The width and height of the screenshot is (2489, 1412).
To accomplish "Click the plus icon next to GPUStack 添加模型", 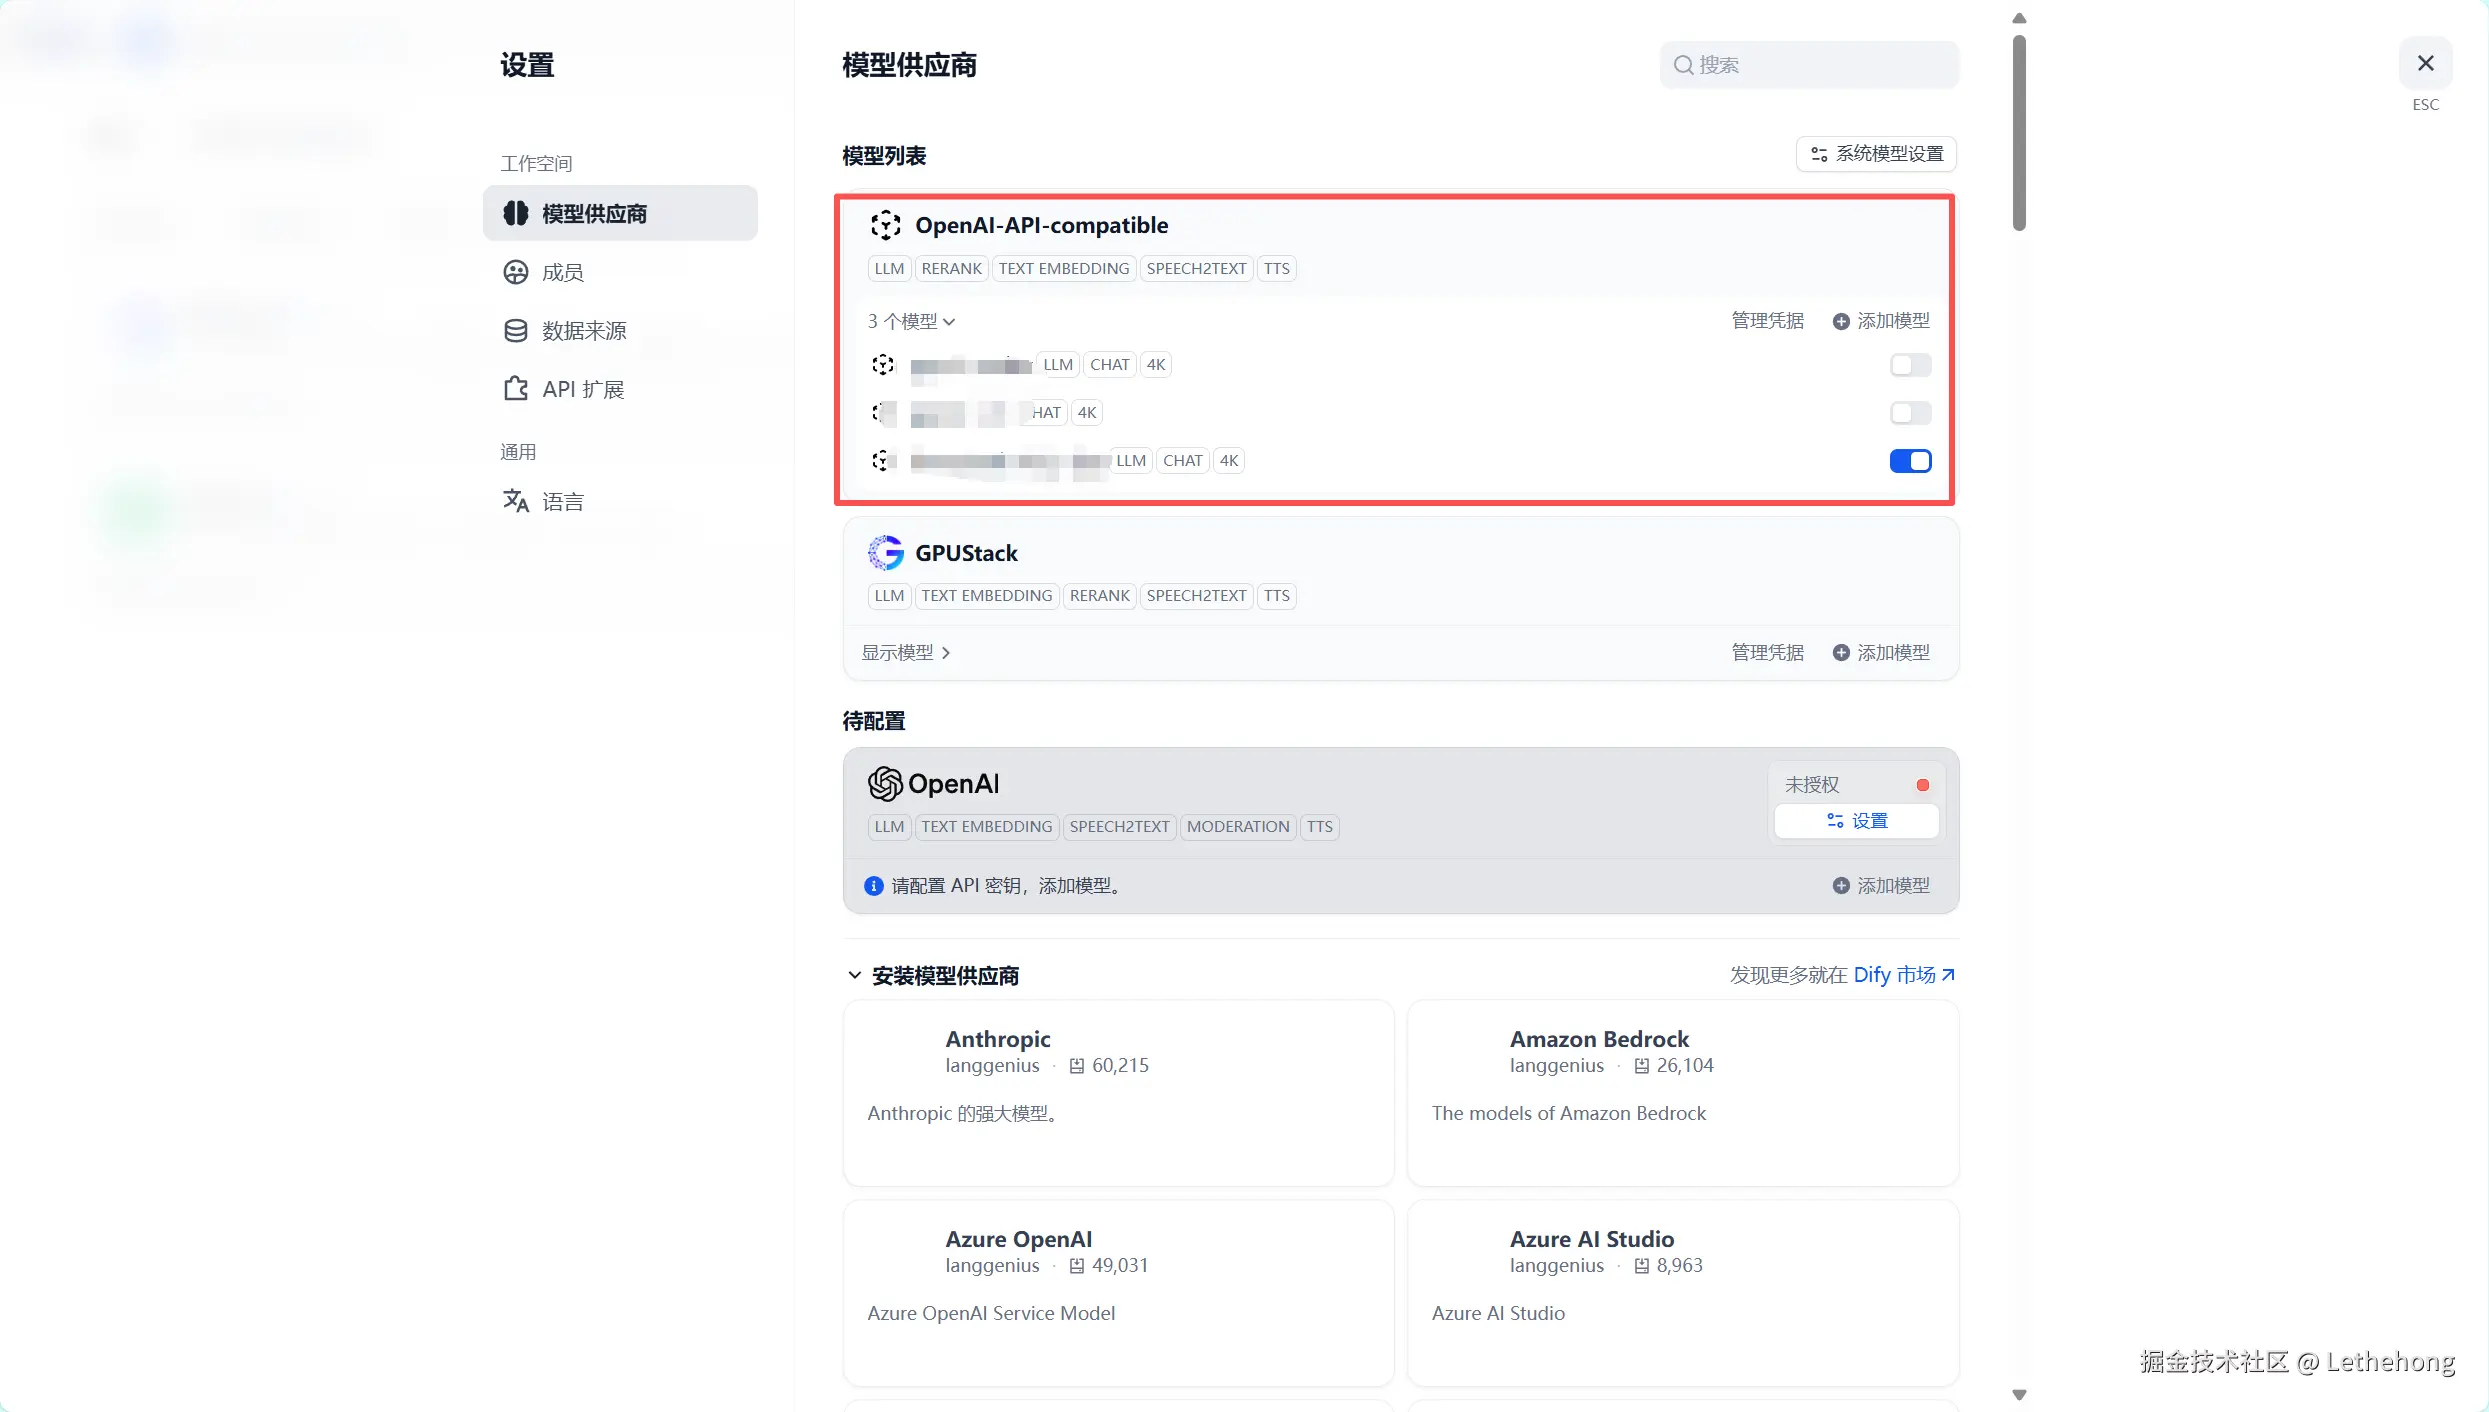I will point(1841,653).
